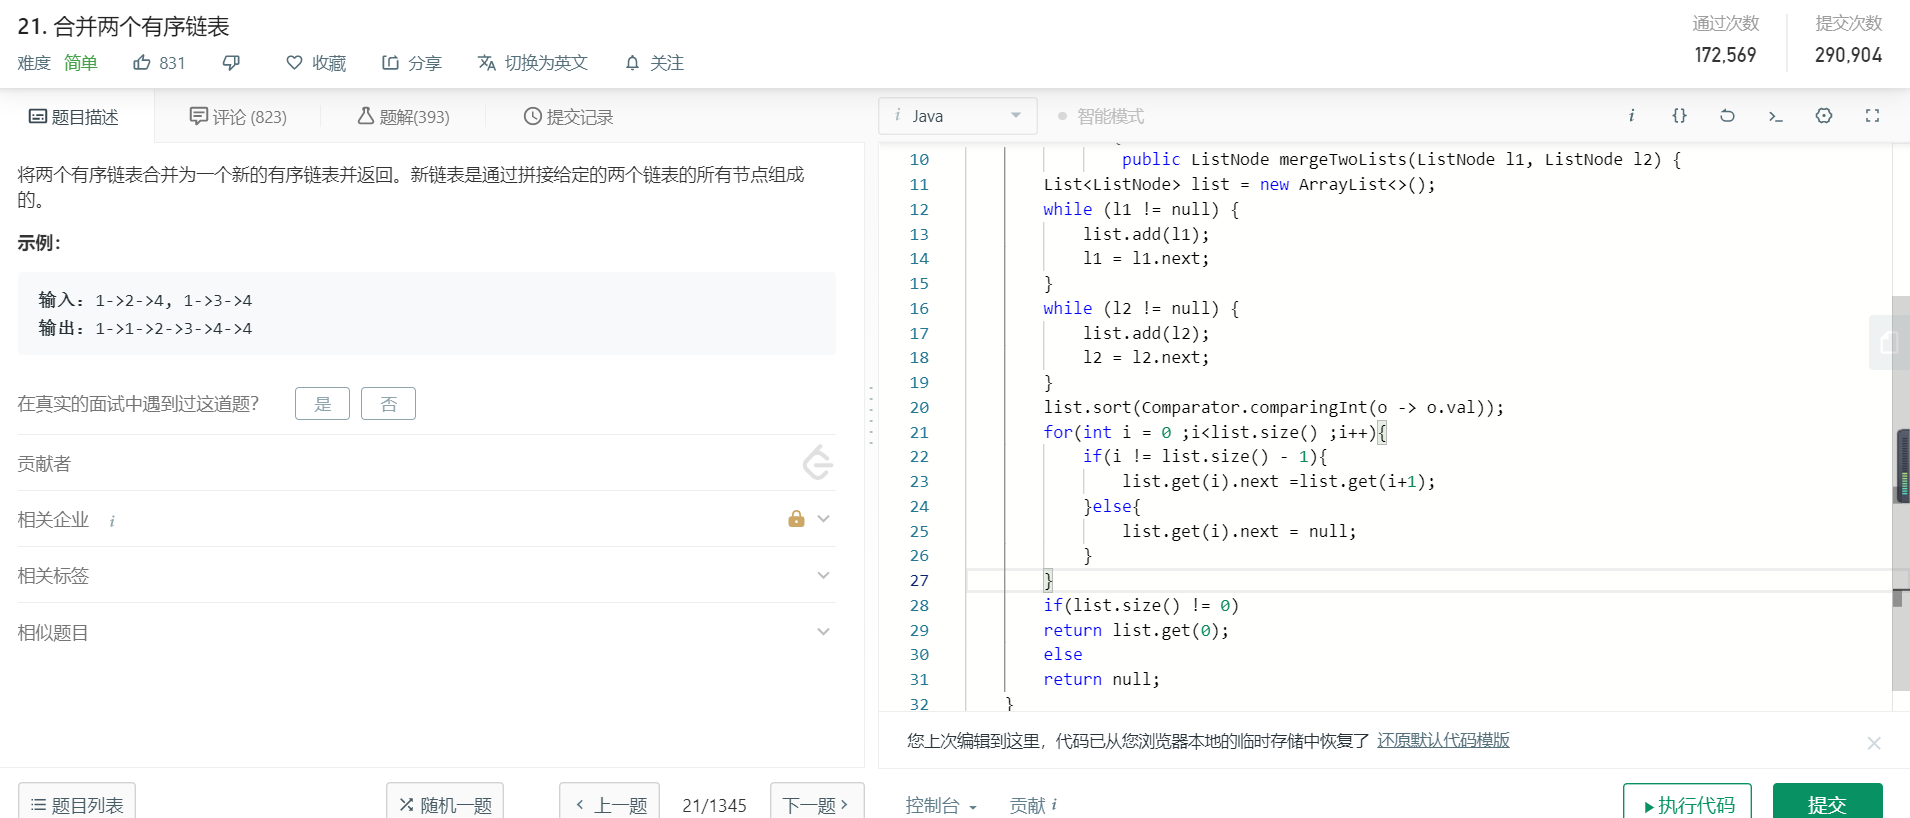Click the code line while (l2 != null) {
Image resolution: width=1910 pixels, height=818 pixels.
(1141, 308)
